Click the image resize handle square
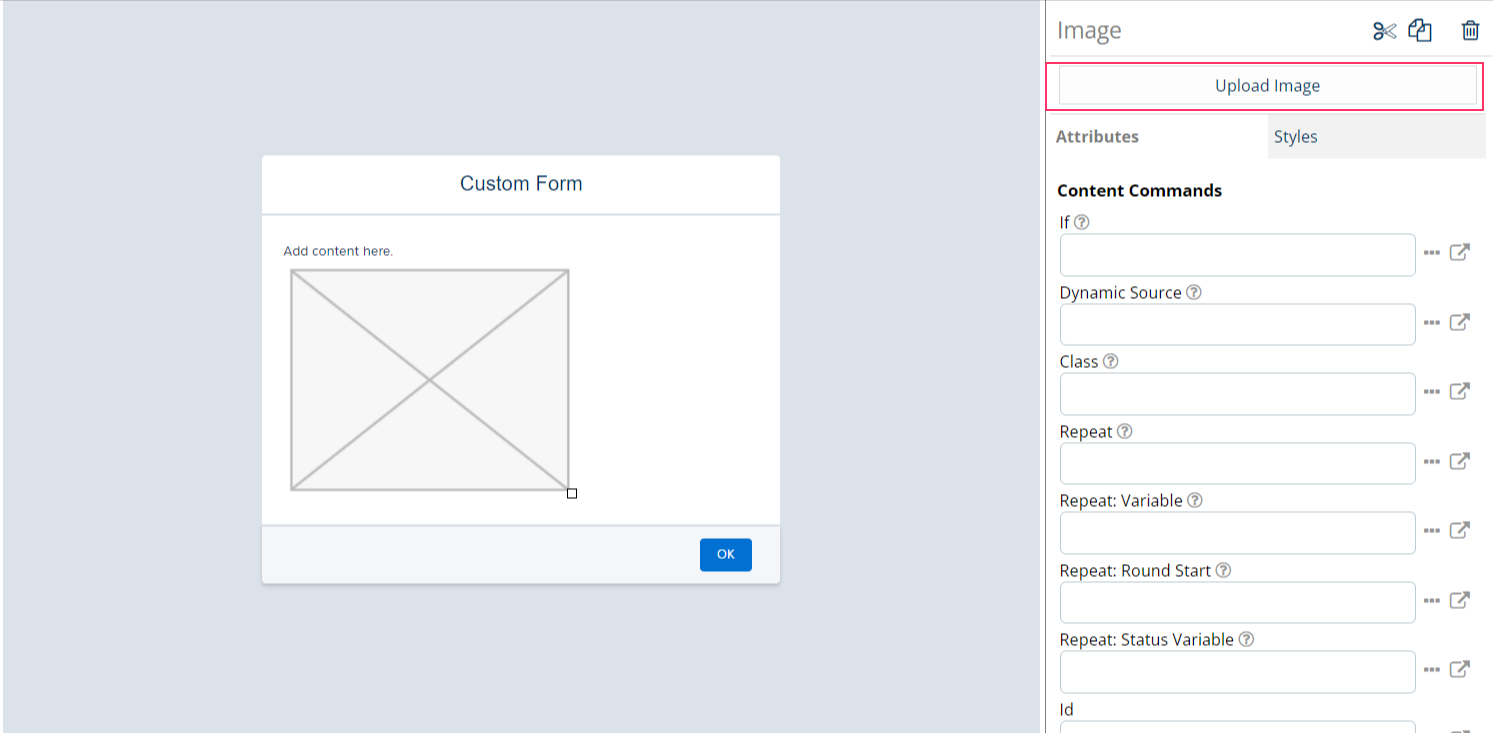This screenshot has width=1493, height=733. 572,493
